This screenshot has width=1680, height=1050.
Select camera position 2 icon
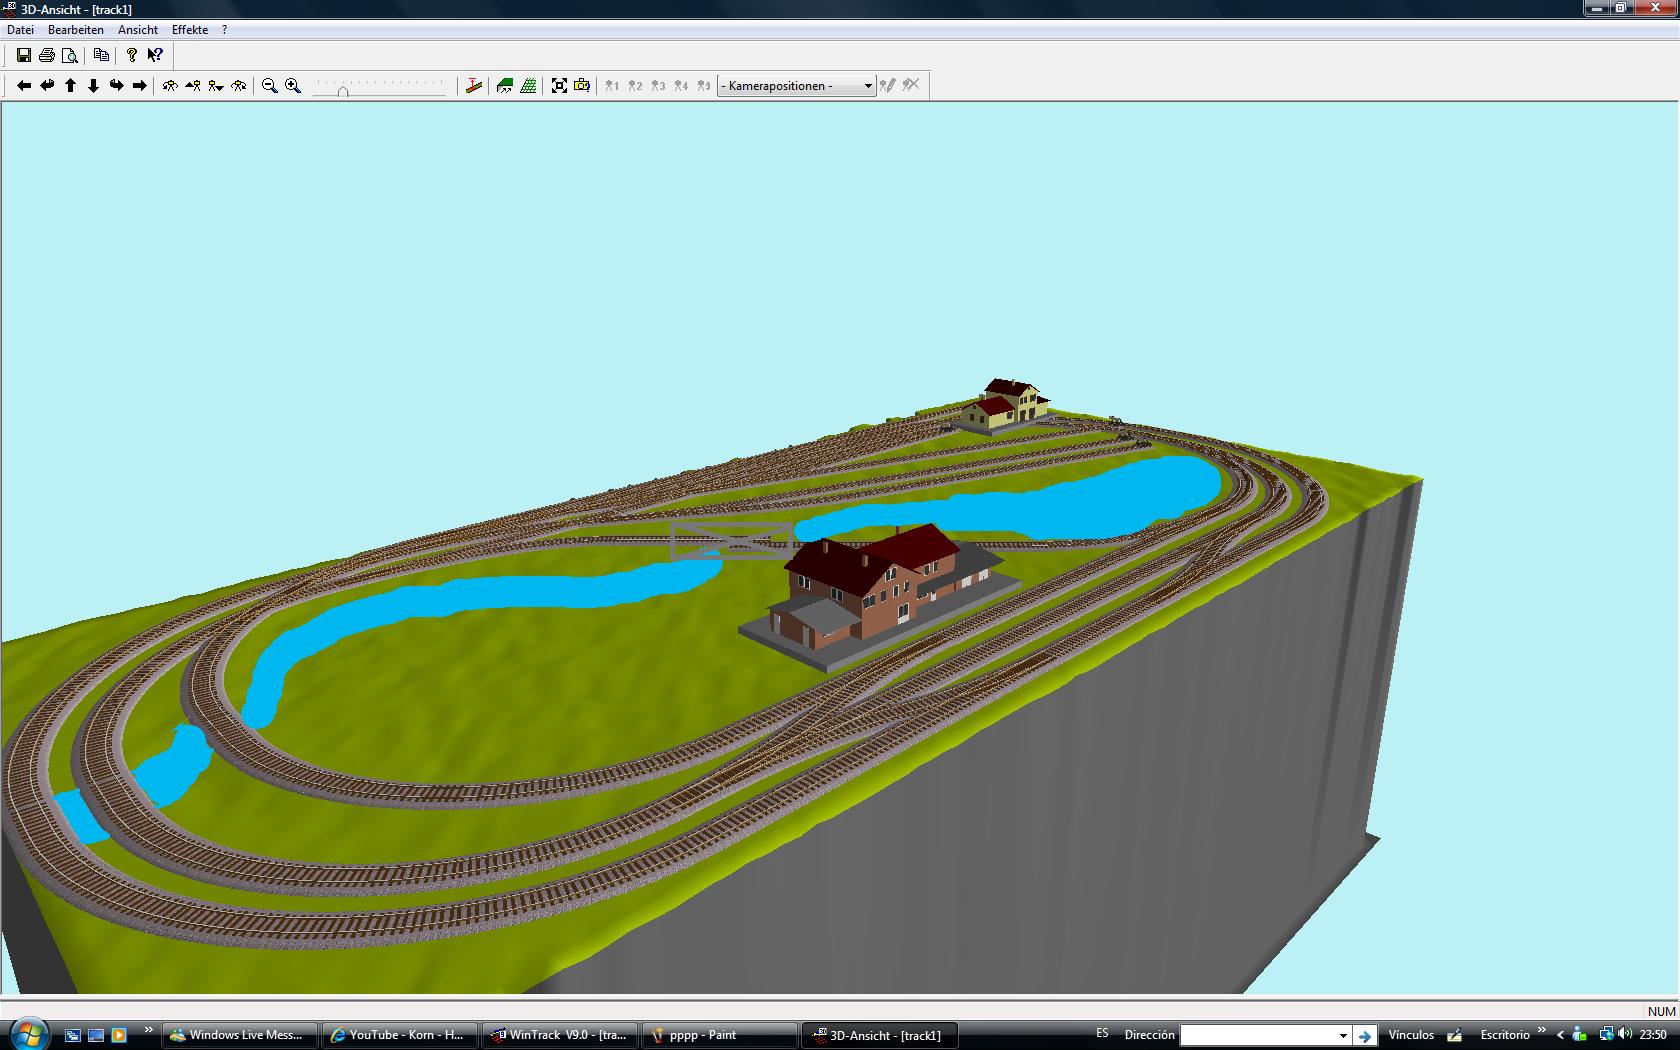[x=635, y=86]
